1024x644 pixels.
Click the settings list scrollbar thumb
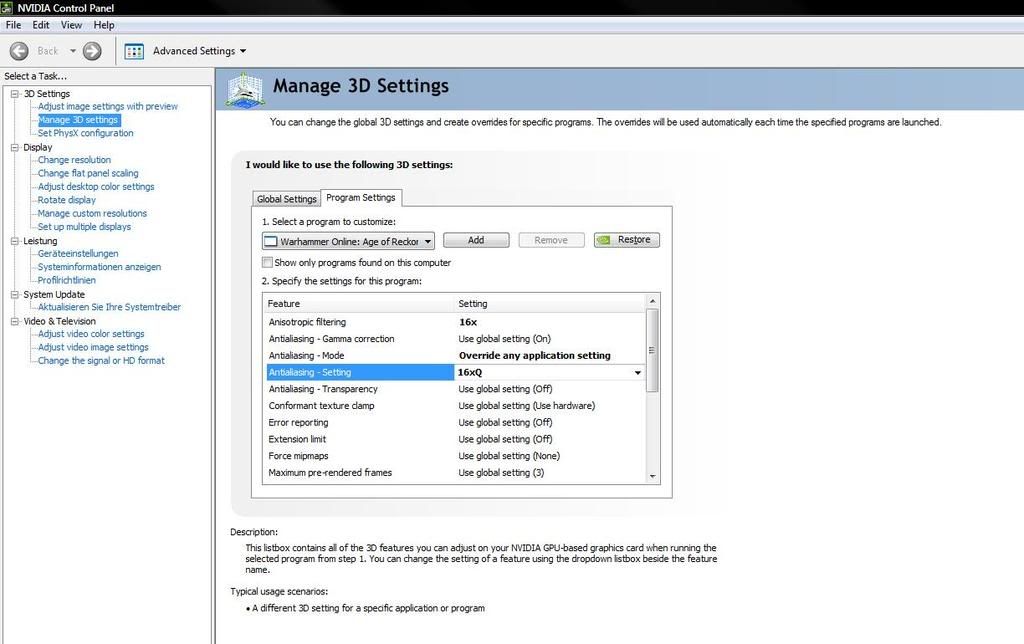pos(652,350)
